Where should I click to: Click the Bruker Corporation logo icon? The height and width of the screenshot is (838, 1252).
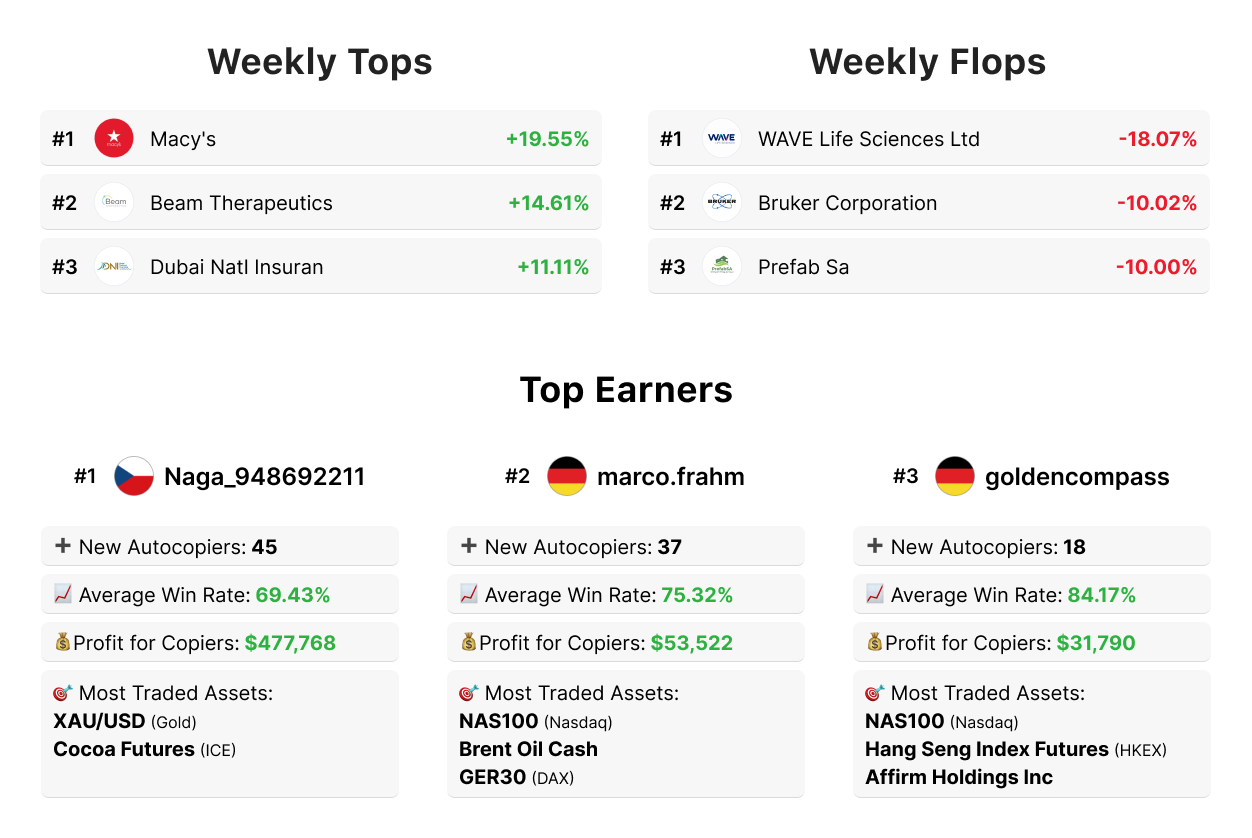pyautogui.click(x=721, y=202)
